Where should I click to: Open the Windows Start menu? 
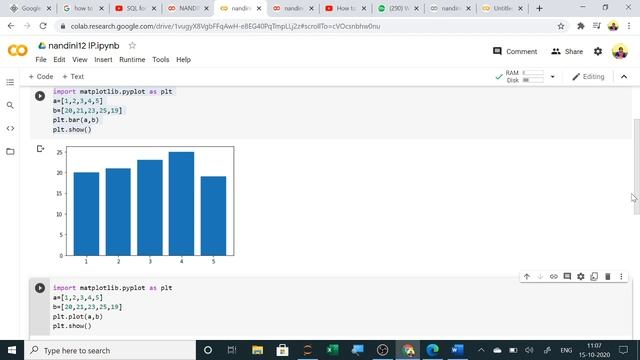coord(12,350)
